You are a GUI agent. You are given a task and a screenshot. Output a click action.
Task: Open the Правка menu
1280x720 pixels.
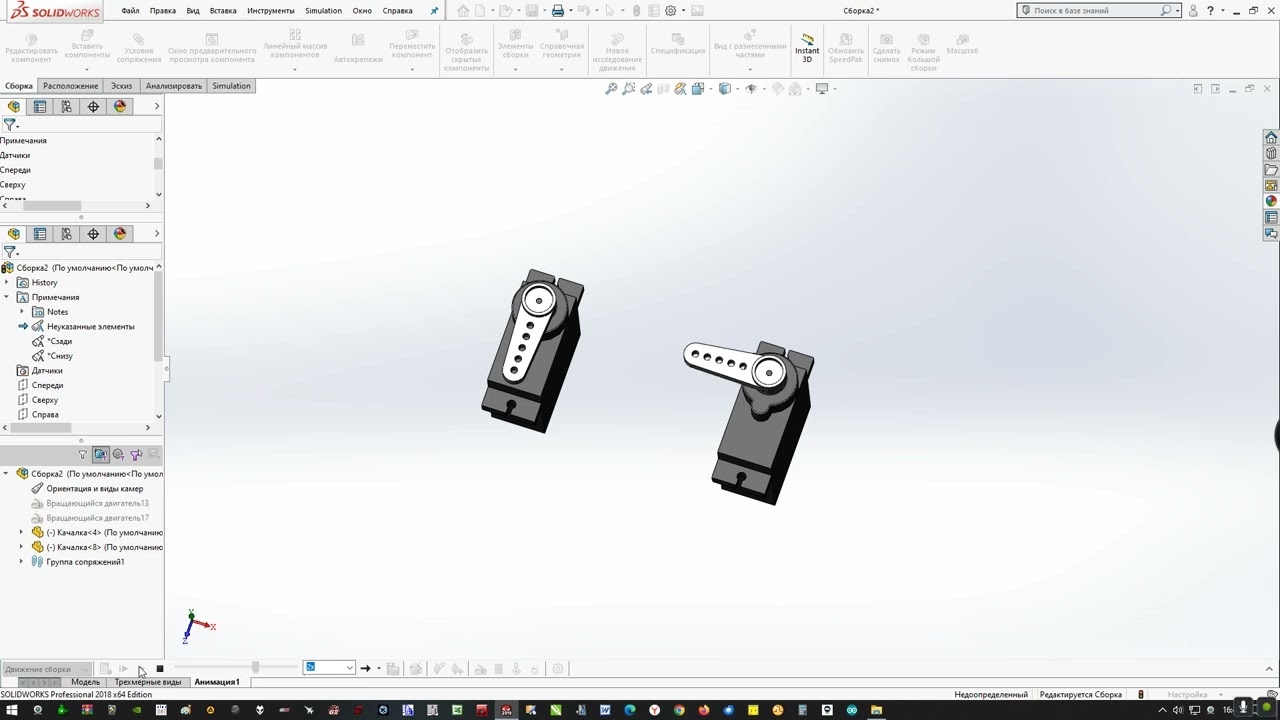click(x=162, y=10)
